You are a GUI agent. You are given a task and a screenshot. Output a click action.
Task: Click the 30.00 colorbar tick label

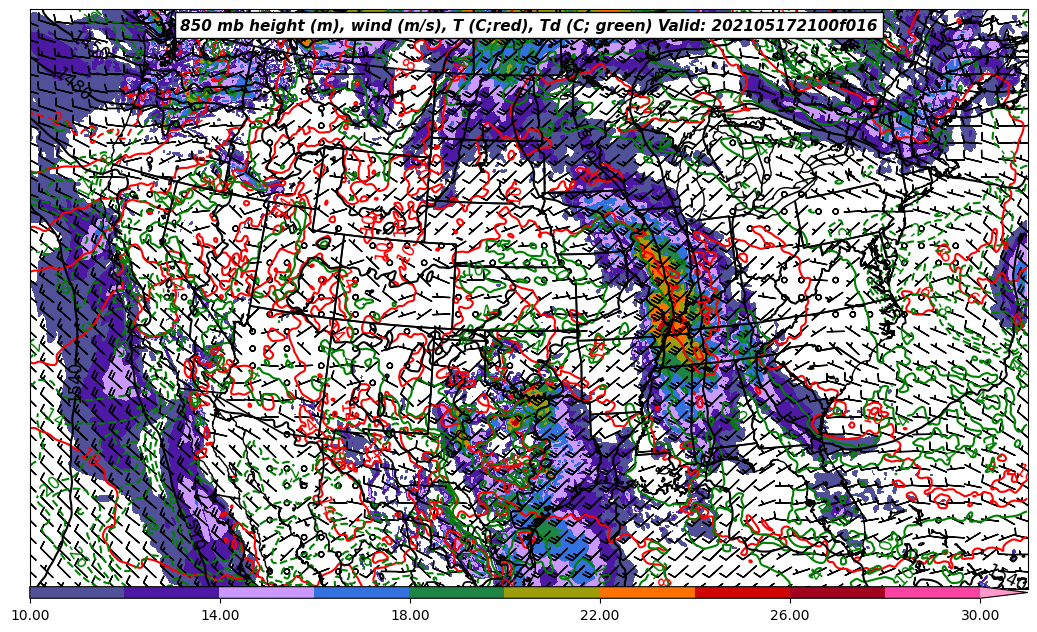click(x=980, y=616)
